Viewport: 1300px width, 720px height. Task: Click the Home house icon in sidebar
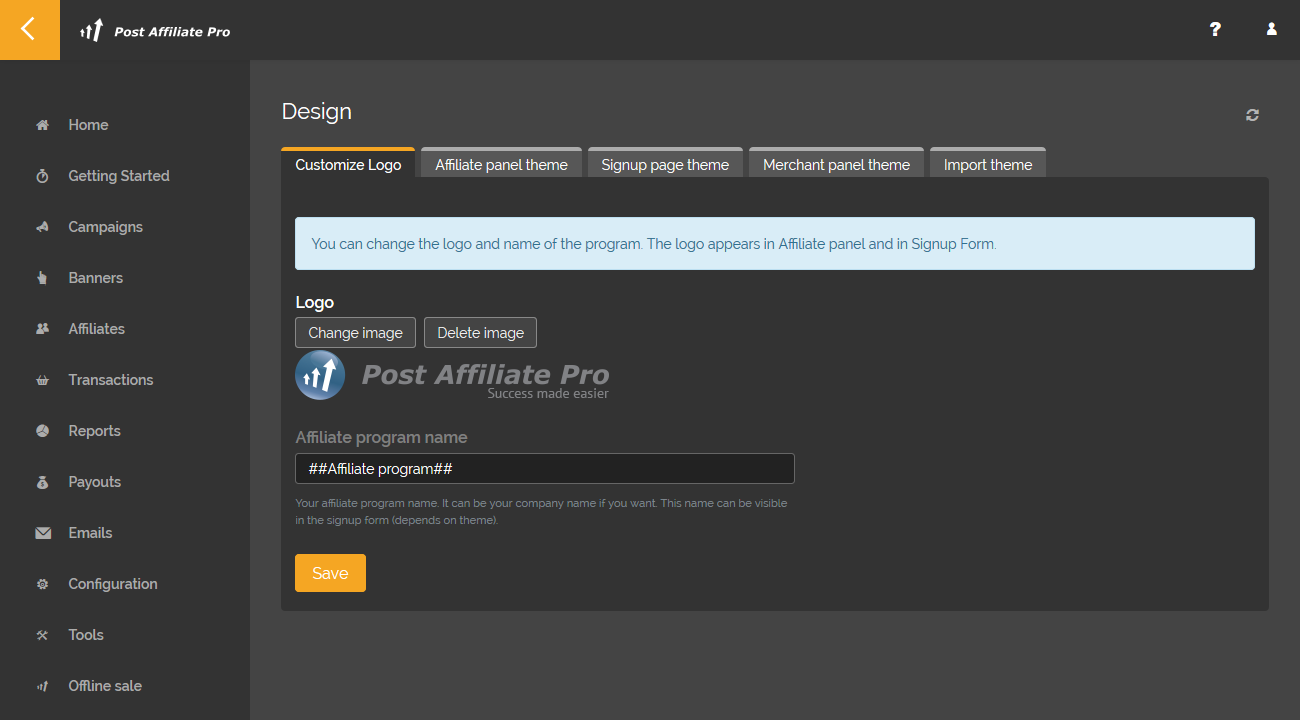42,125
